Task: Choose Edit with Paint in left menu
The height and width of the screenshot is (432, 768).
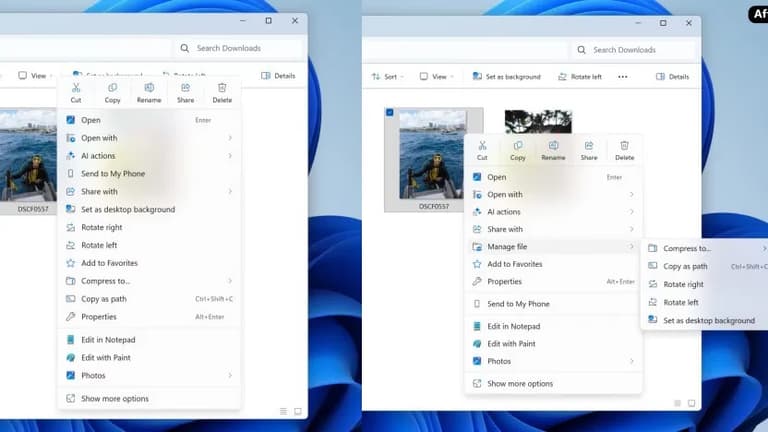Action: (149, 358)
